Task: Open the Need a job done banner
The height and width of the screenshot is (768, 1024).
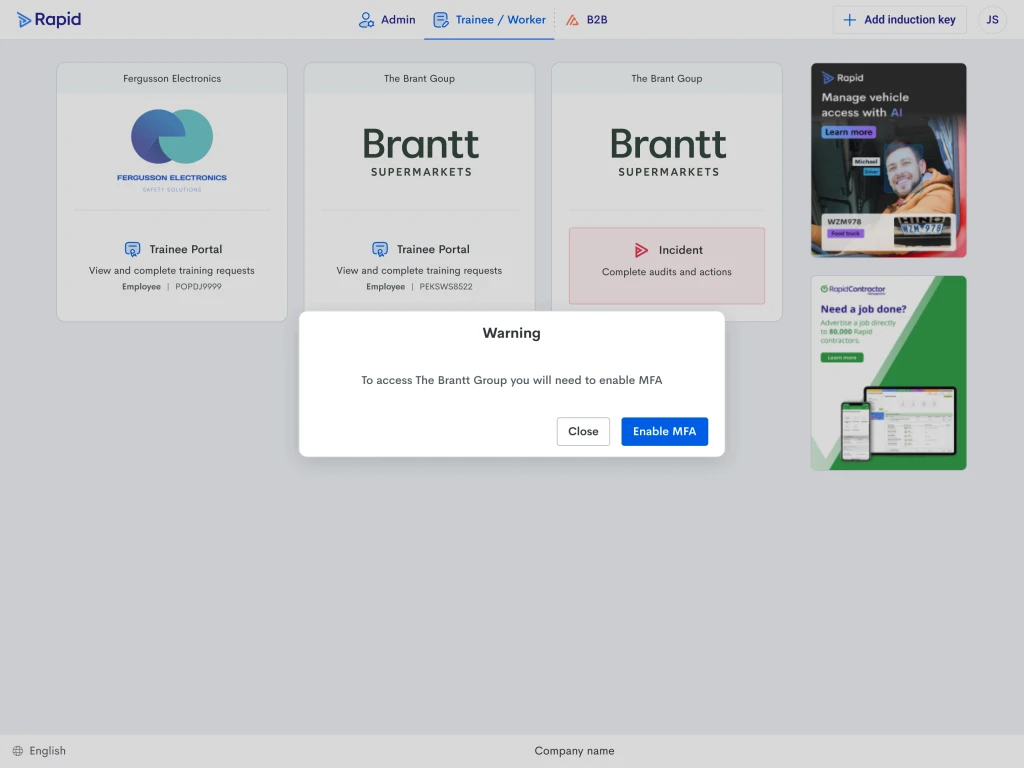Action: pos(889,373)
